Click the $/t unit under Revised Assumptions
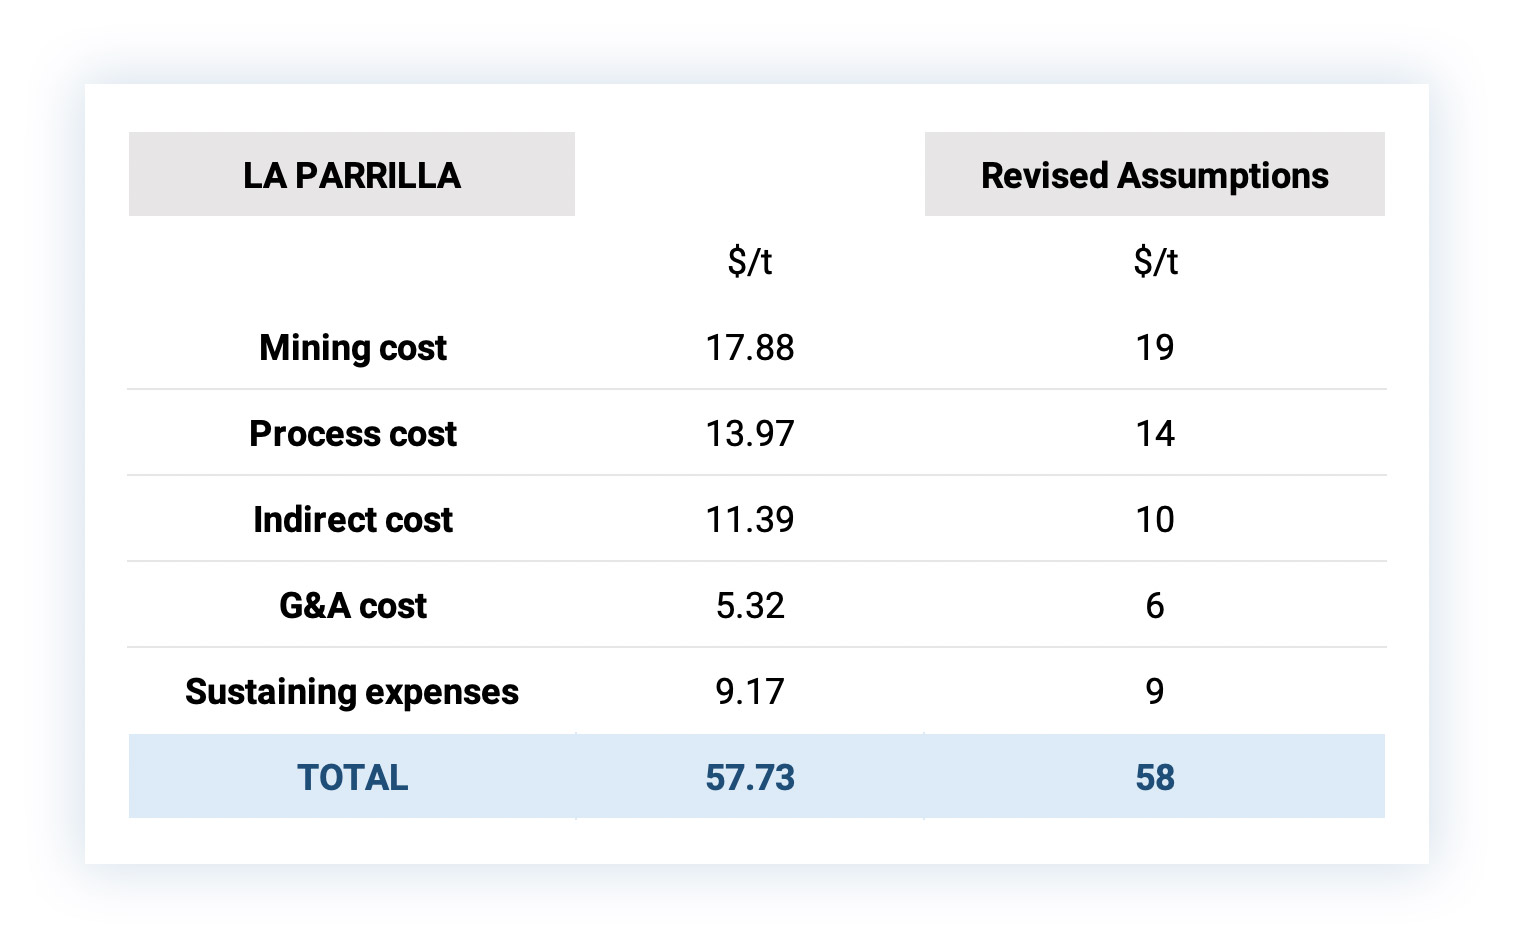The width and height of the screenshot is (1514, 948). (x=1155, y=262)
